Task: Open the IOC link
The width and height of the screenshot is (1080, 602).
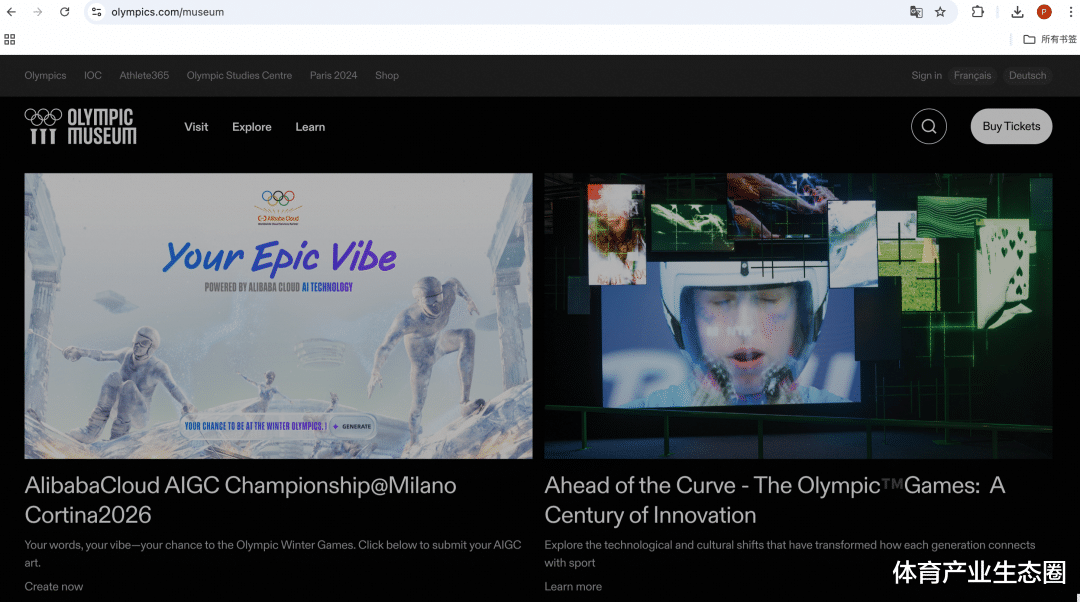Action: tap(93, 75)
